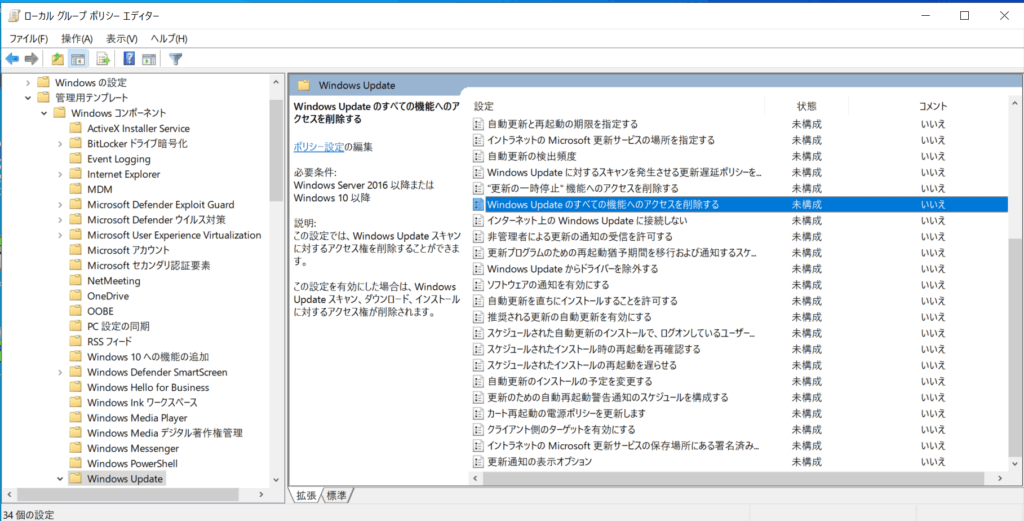
Task: Expand the Windows の設定 tree node
Action: click(x=27, y=82)
